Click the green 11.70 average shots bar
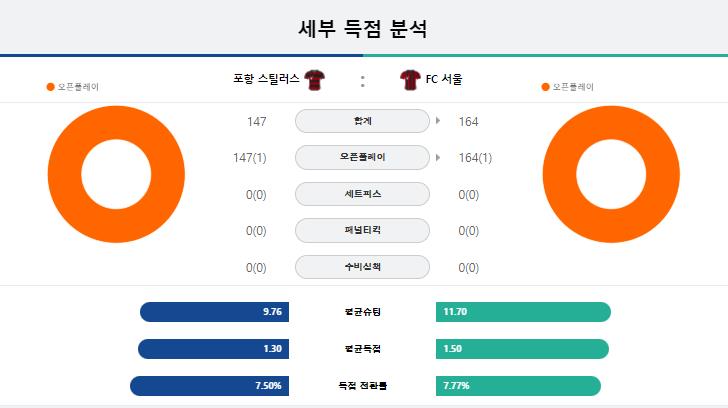The image size is (728, 408). pyautogui.click(x=523, y=312)
